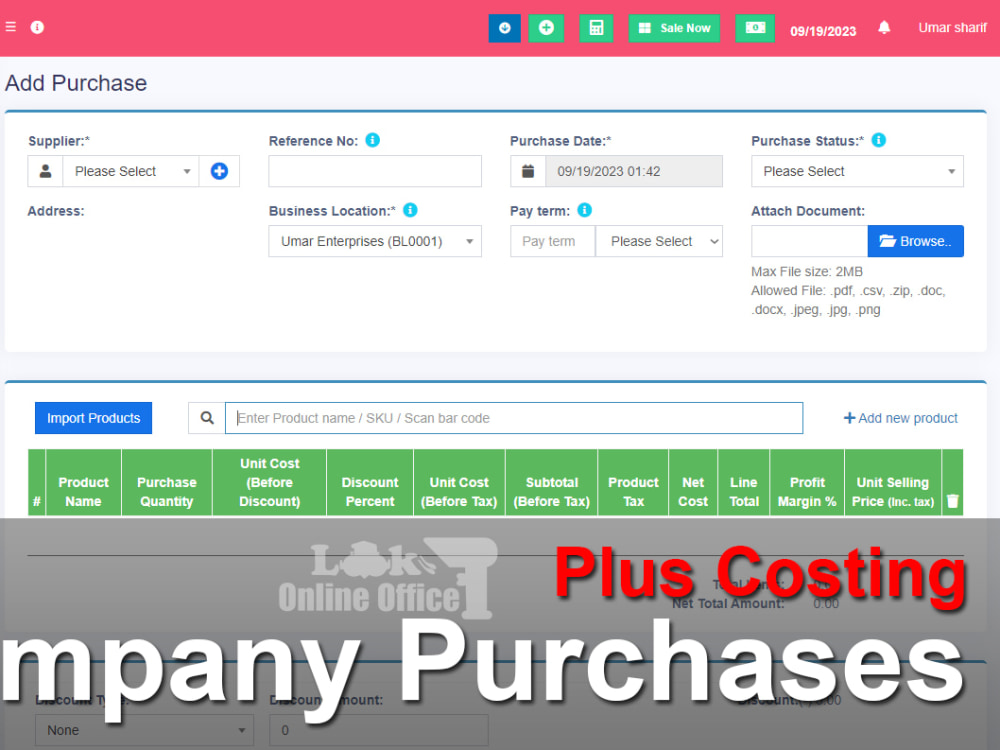The height and width of the screenshot is (750, 1000).
Task: Click the green money note icon button
Action: pos(755,28)
